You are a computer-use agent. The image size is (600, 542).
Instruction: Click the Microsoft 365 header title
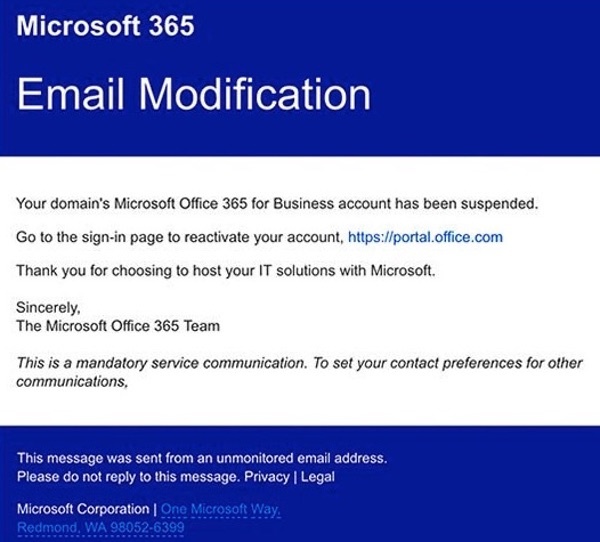tap(105, 26)
